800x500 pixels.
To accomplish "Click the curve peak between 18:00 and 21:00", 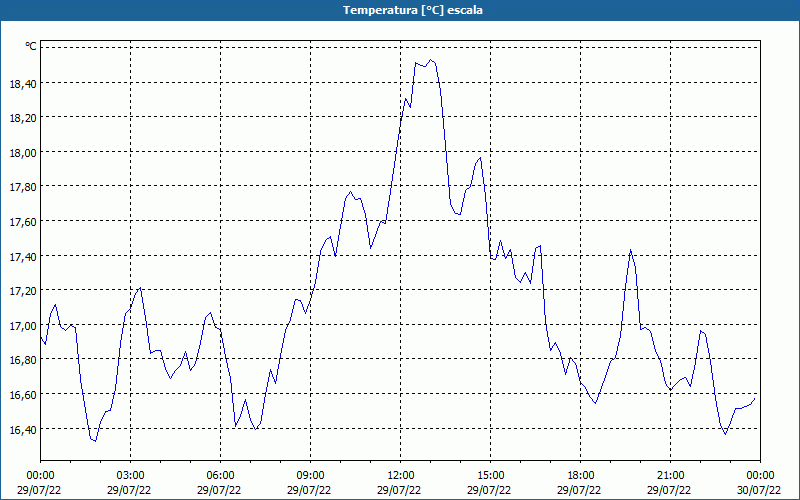I will (x=631, y=249).
